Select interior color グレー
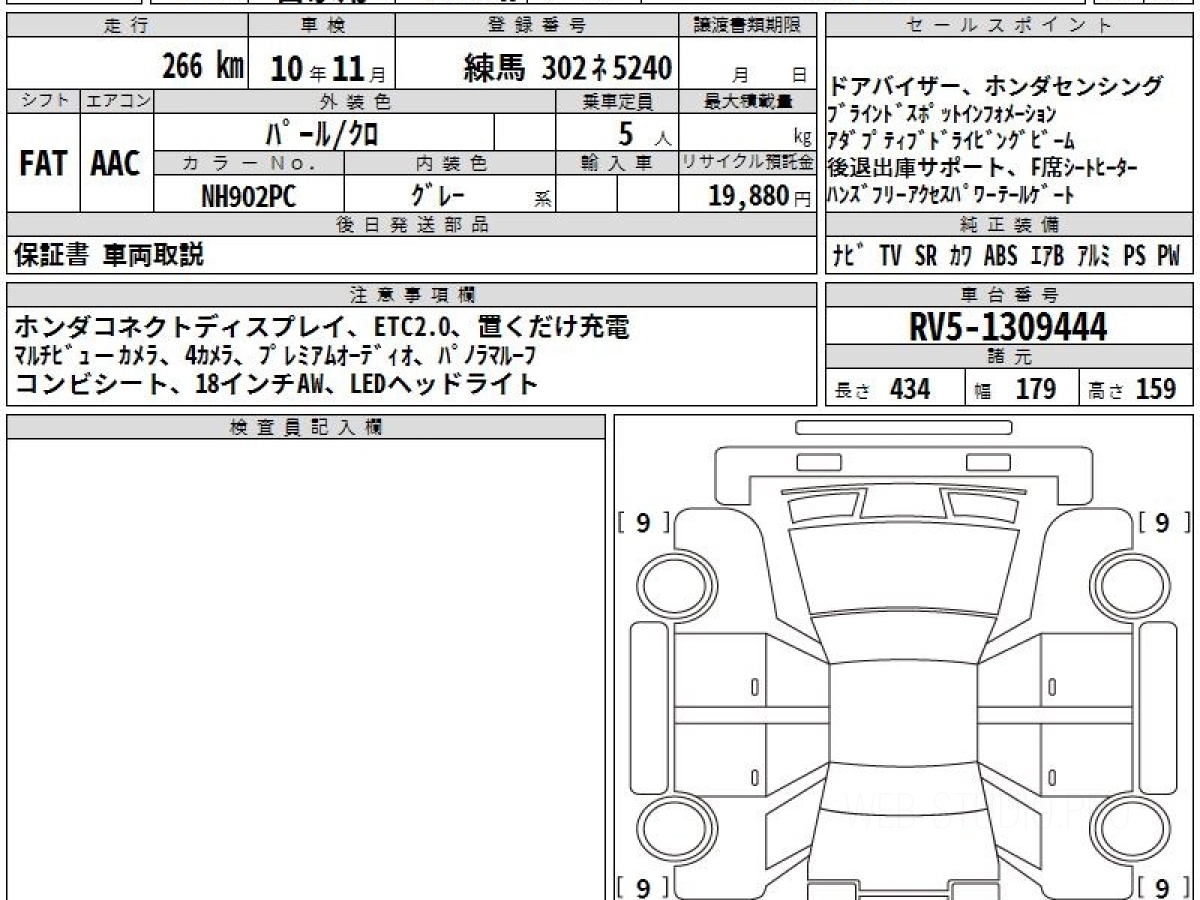 pos(438,194)
